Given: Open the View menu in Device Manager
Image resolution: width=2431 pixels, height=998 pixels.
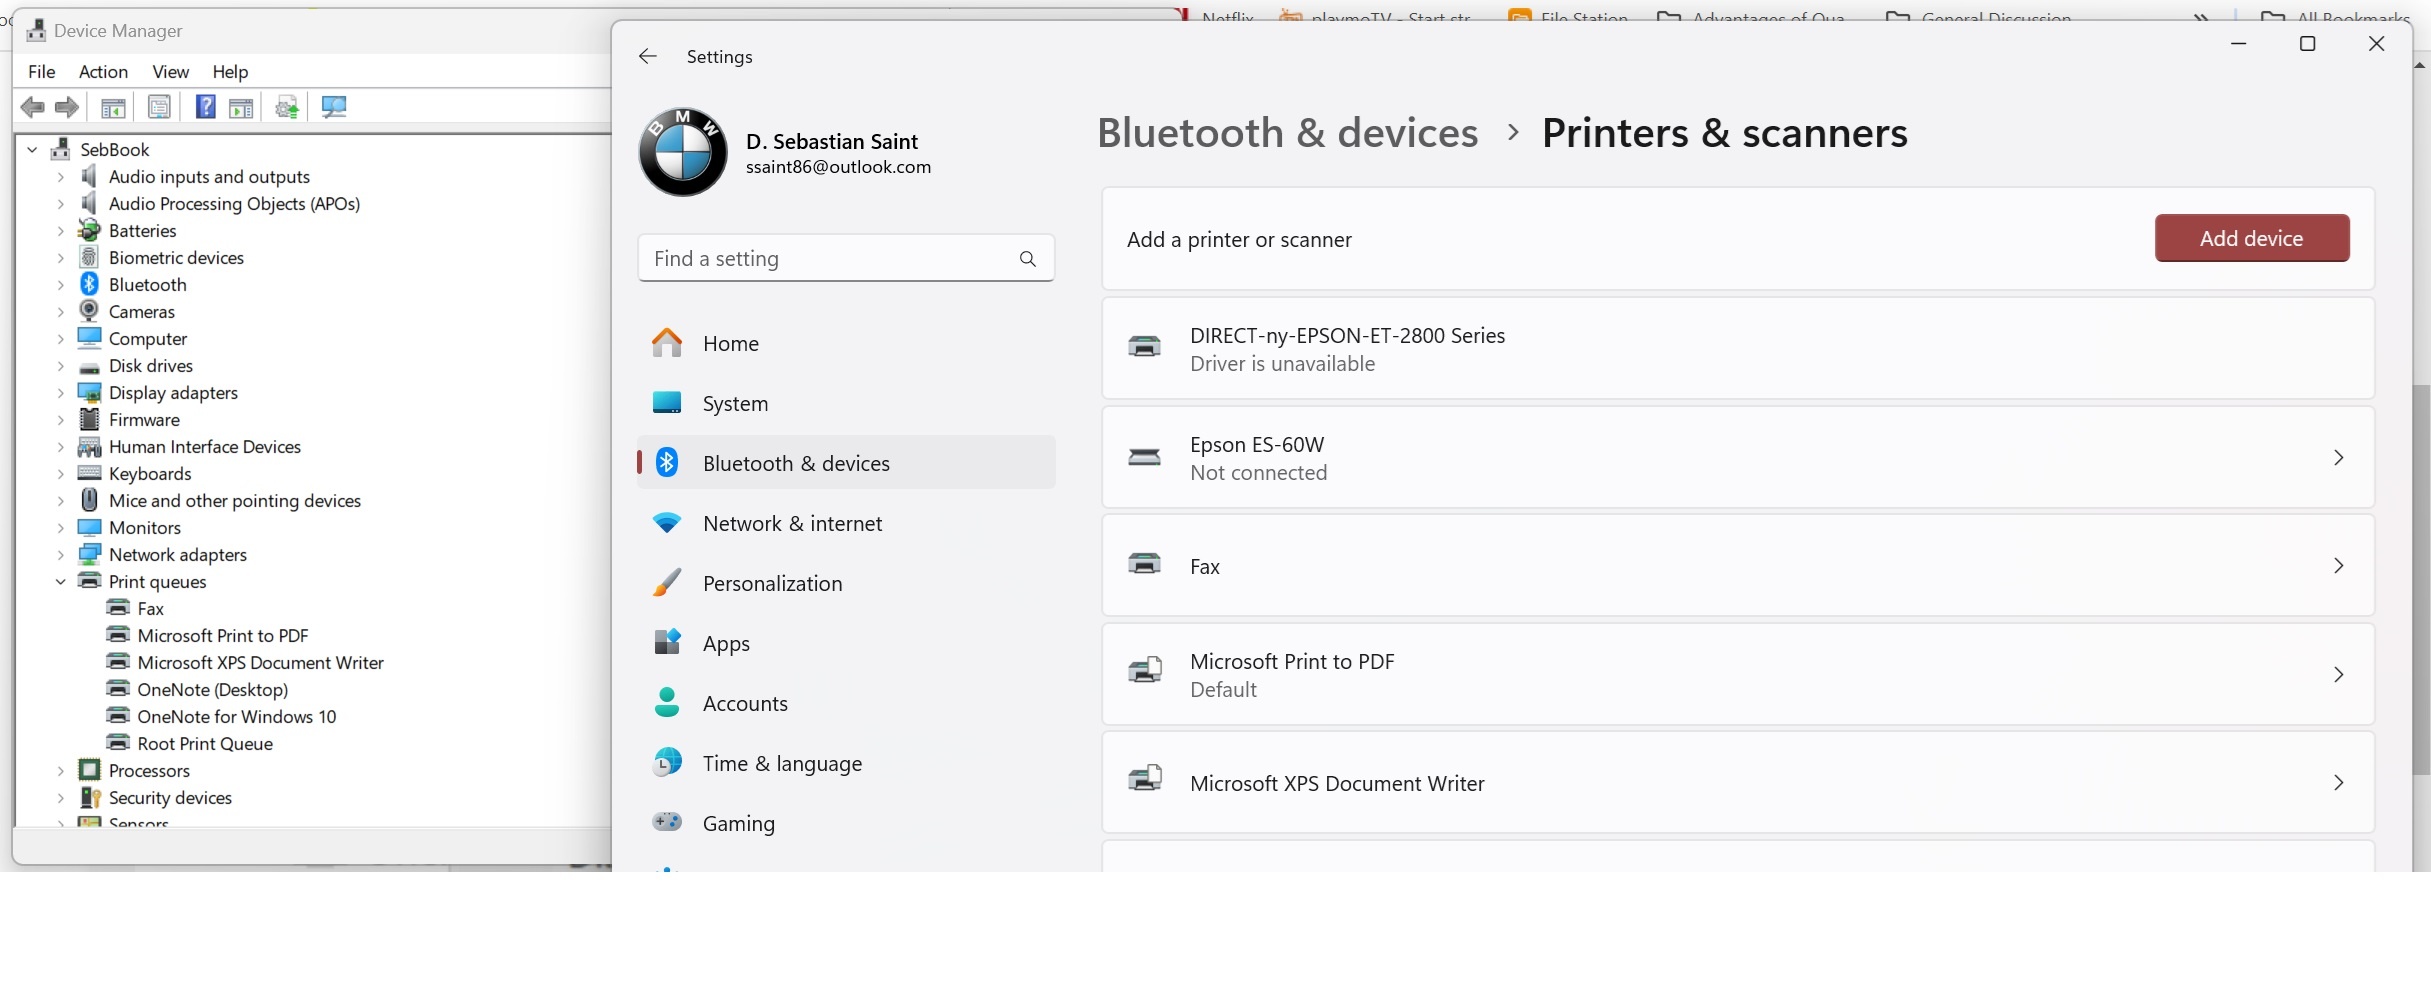Looking at the screenshot, I should [x=170, y=71].
